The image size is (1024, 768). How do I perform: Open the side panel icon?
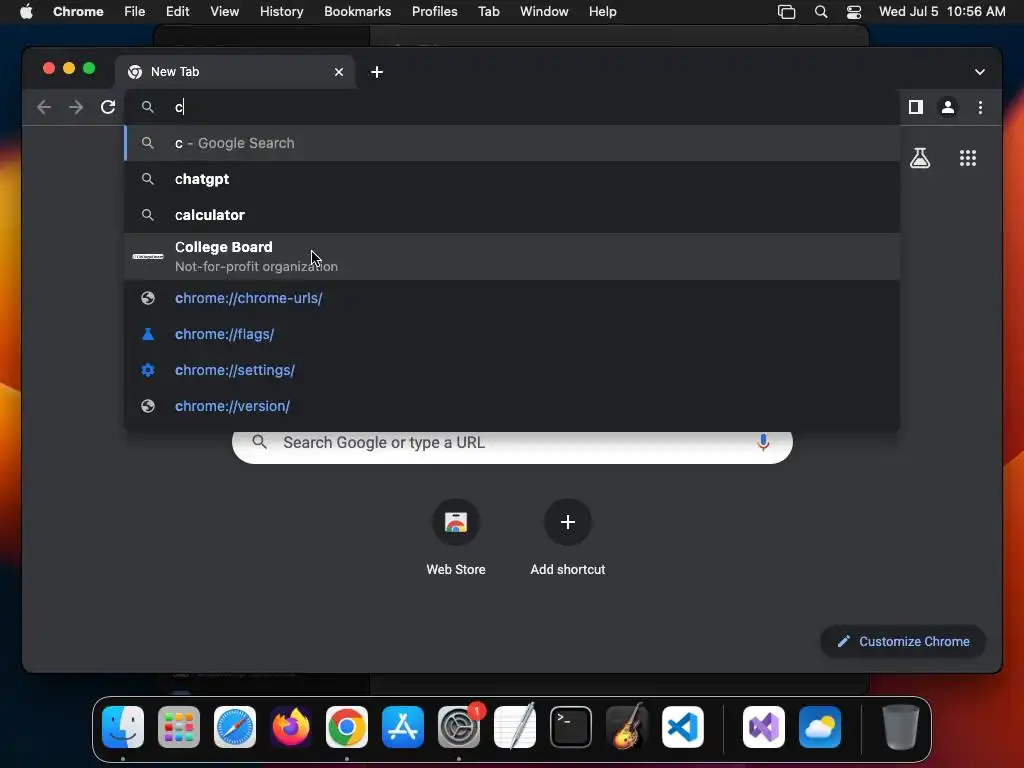916,107
